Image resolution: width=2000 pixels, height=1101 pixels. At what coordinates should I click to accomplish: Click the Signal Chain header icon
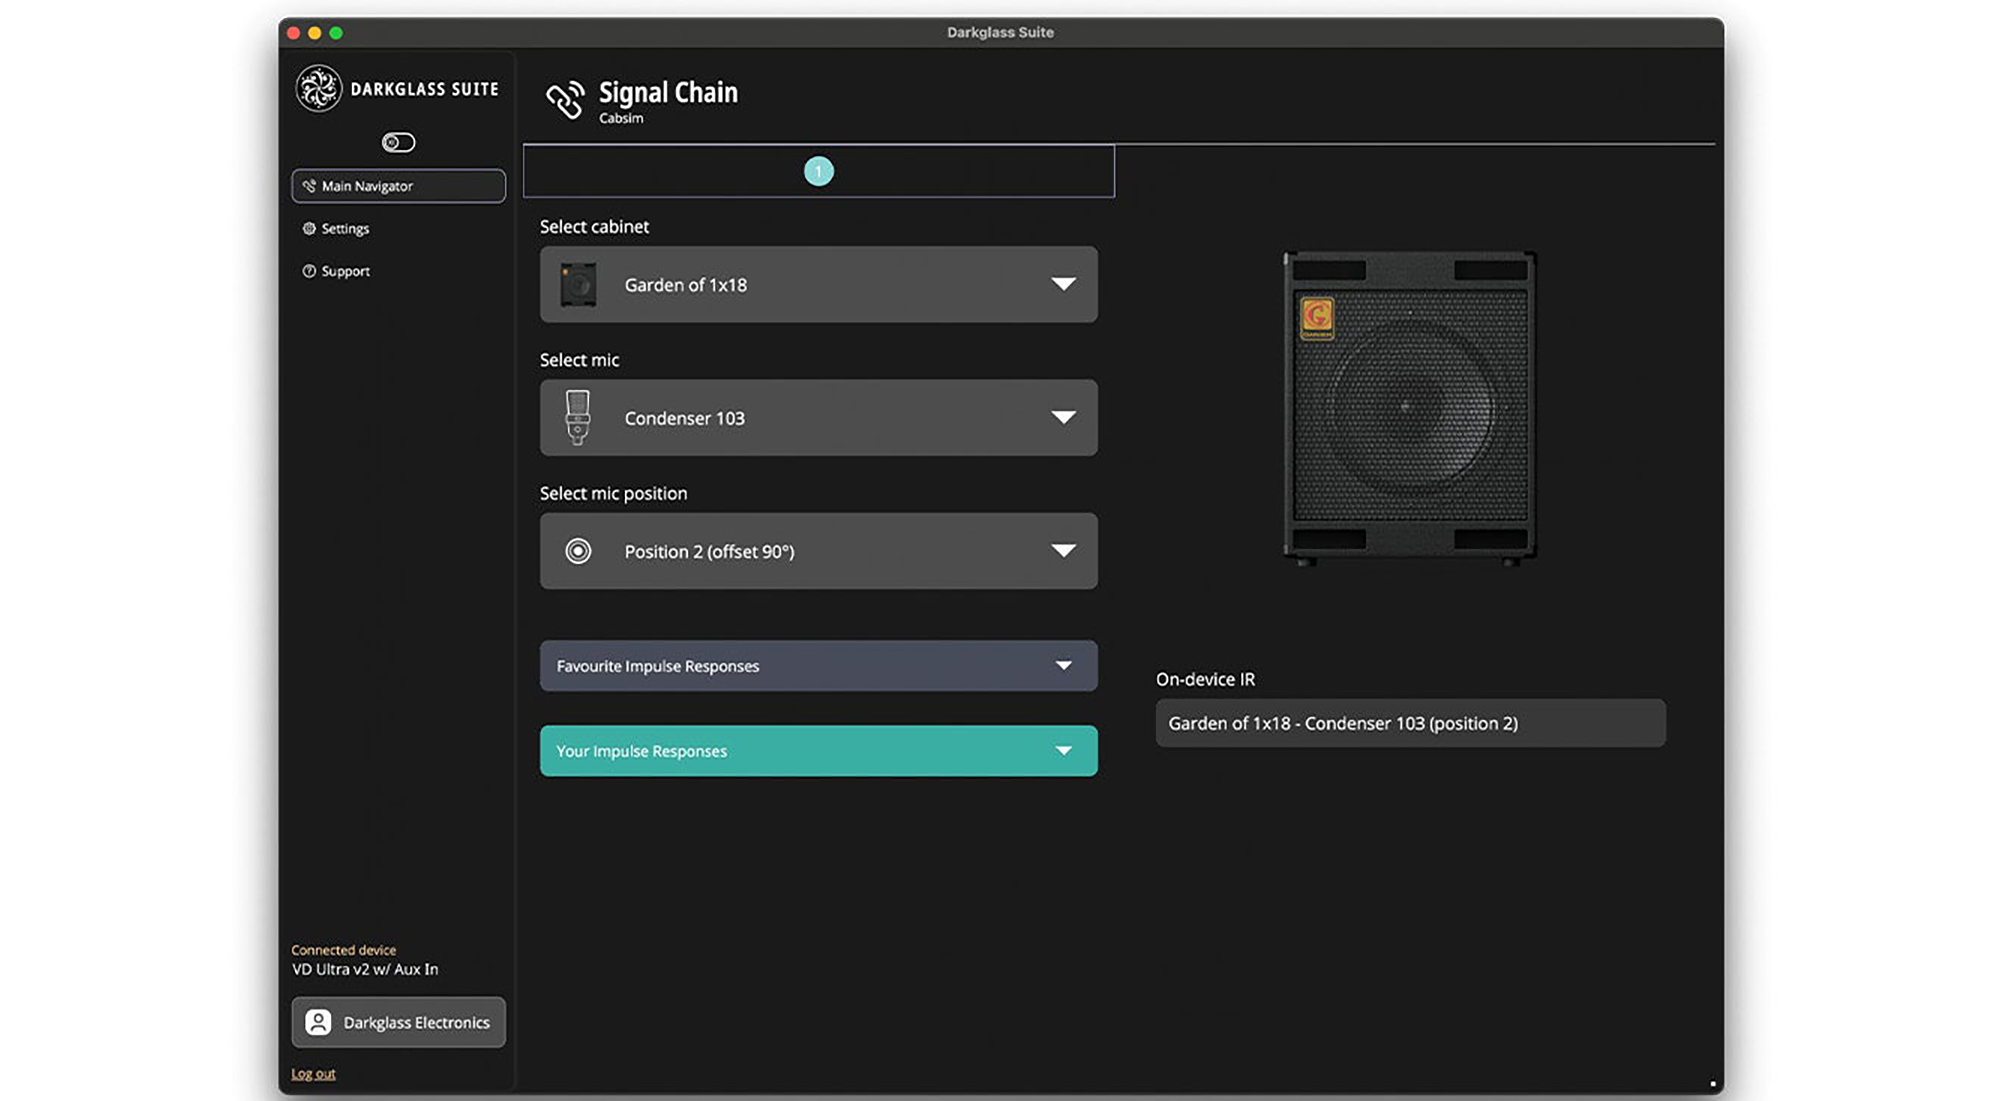tap(565, 100)
